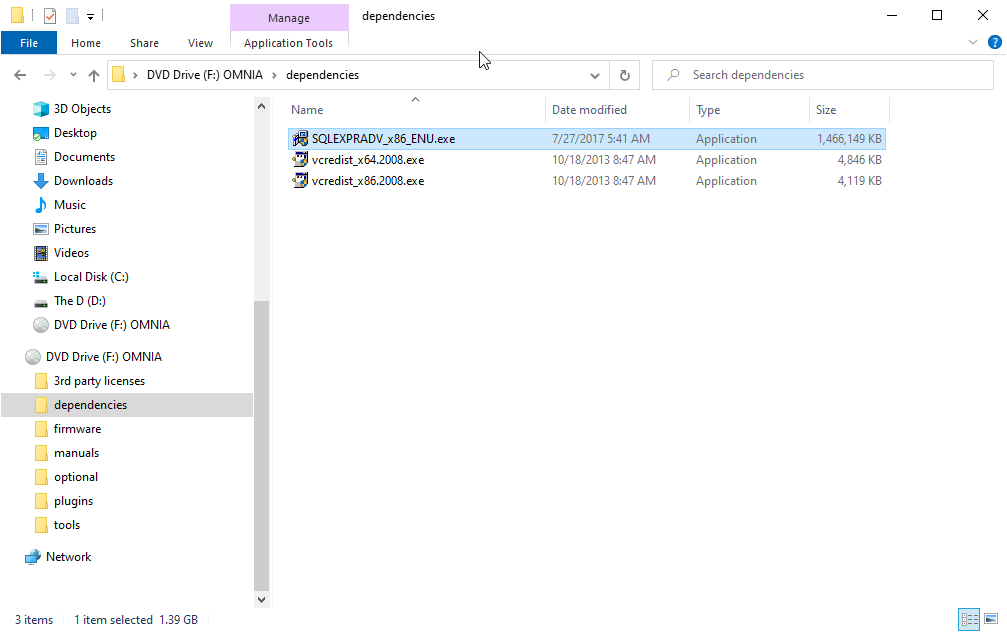
Task: Switch to the Share ribbon tab
Action: (x=144, y=43)
